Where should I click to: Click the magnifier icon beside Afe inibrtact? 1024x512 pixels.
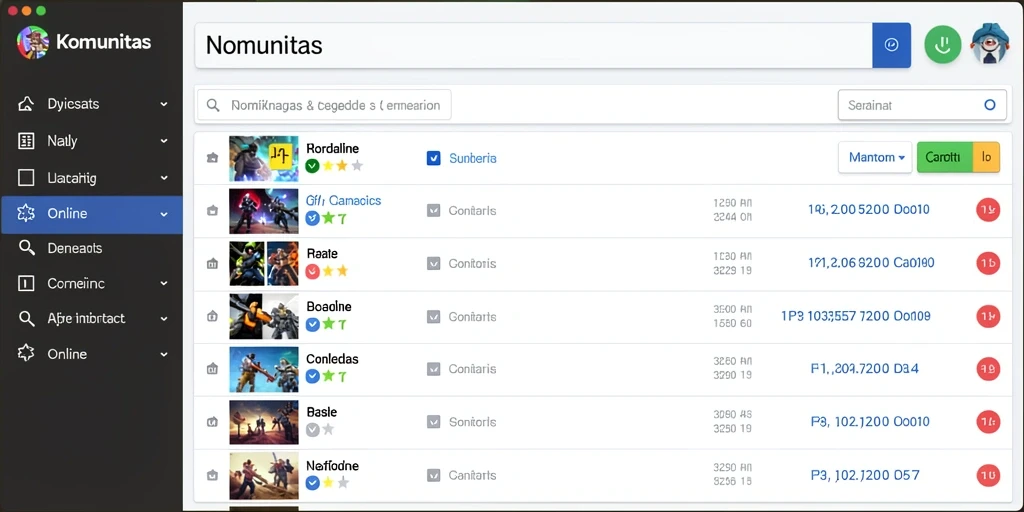pyautogui.click(x=26, y=319)
